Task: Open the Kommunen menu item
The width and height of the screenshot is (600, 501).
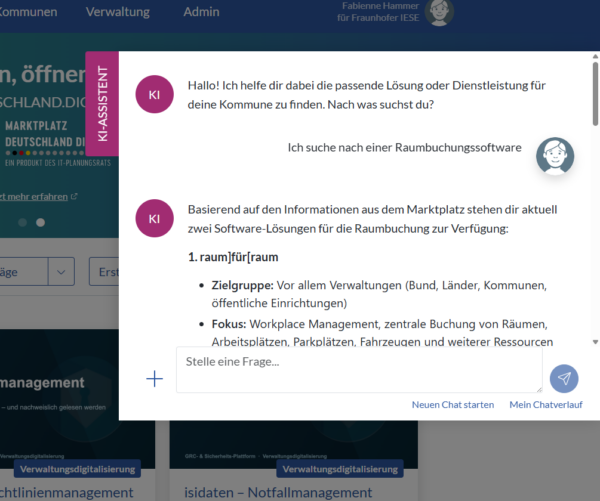Action: point(28,12)
